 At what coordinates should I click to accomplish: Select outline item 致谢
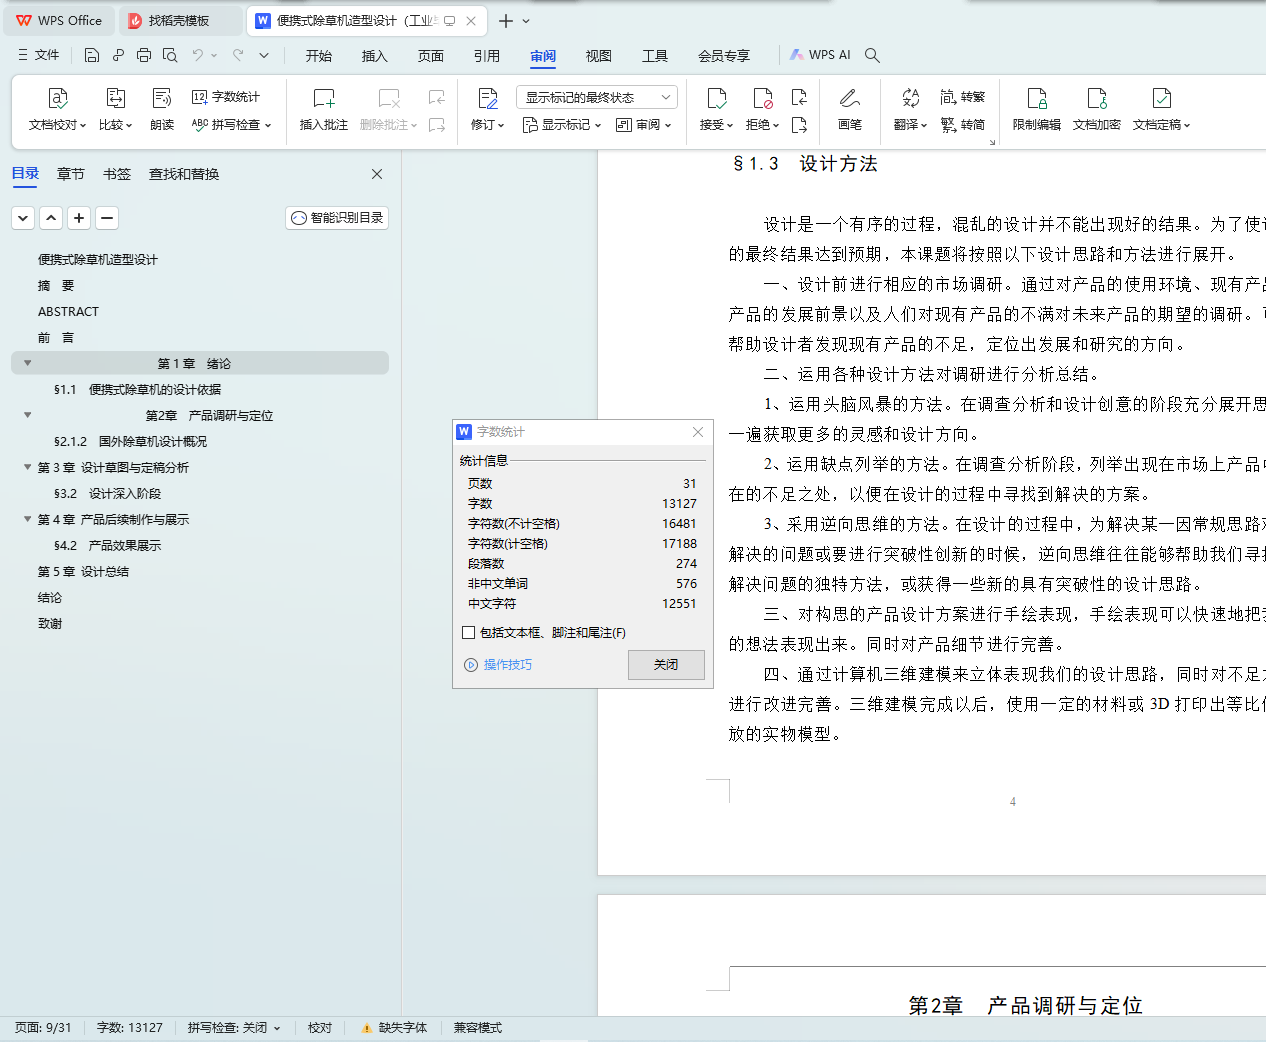(x=50, y=623)
